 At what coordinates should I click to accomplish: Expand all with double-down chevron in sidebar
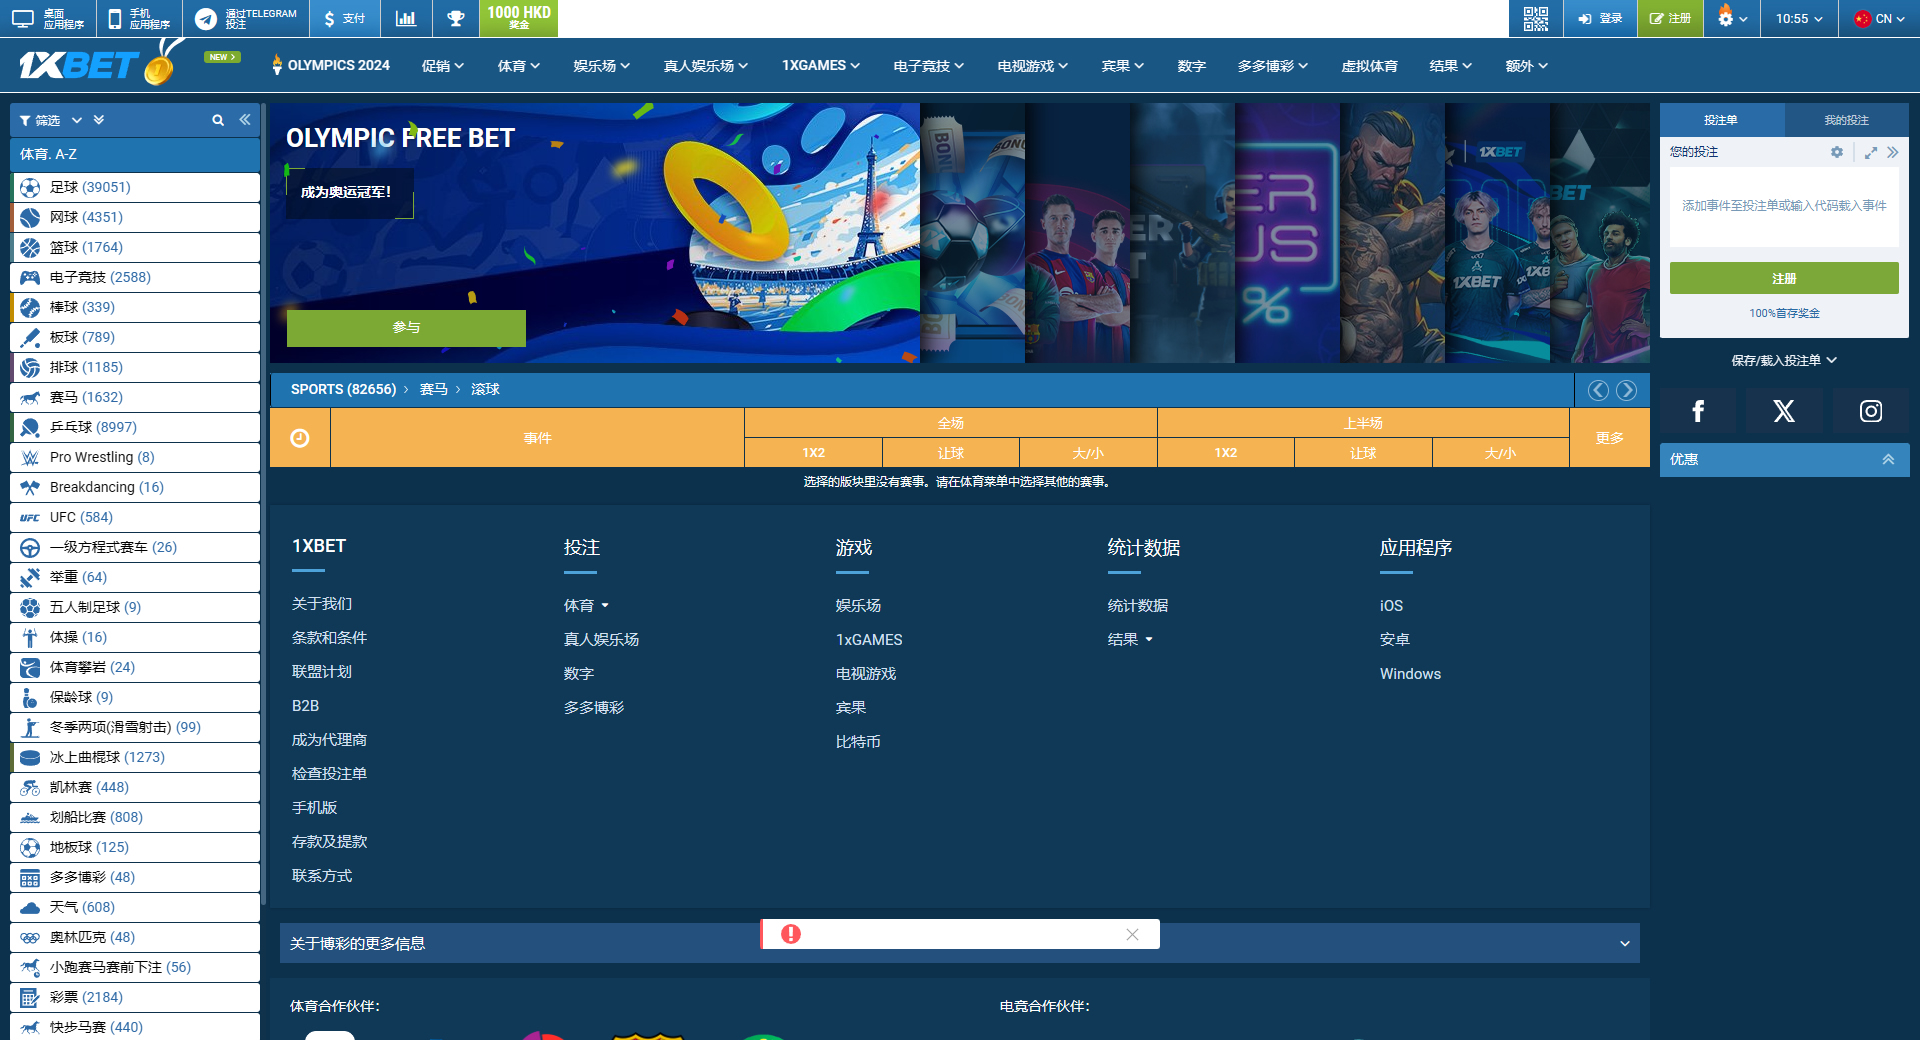(99, 120)
